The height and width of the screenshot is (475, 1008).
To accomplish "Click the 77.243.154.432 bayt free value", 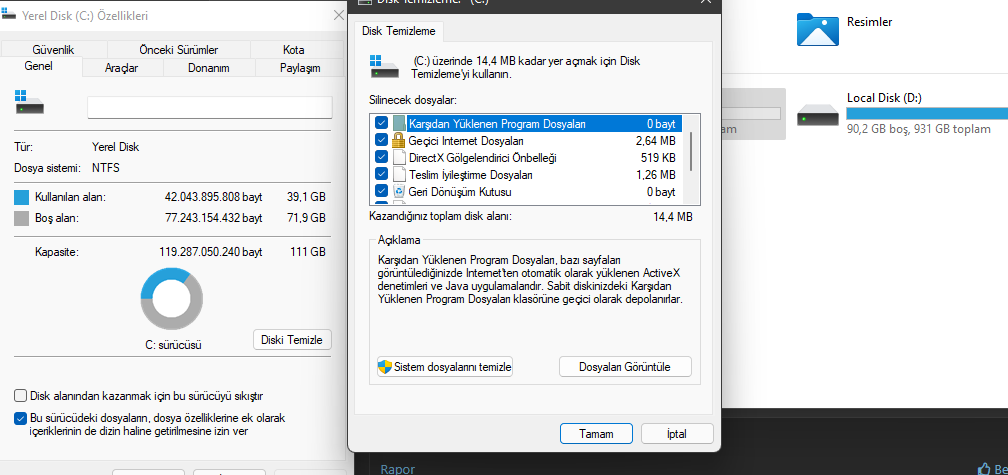I will point(213,219).
